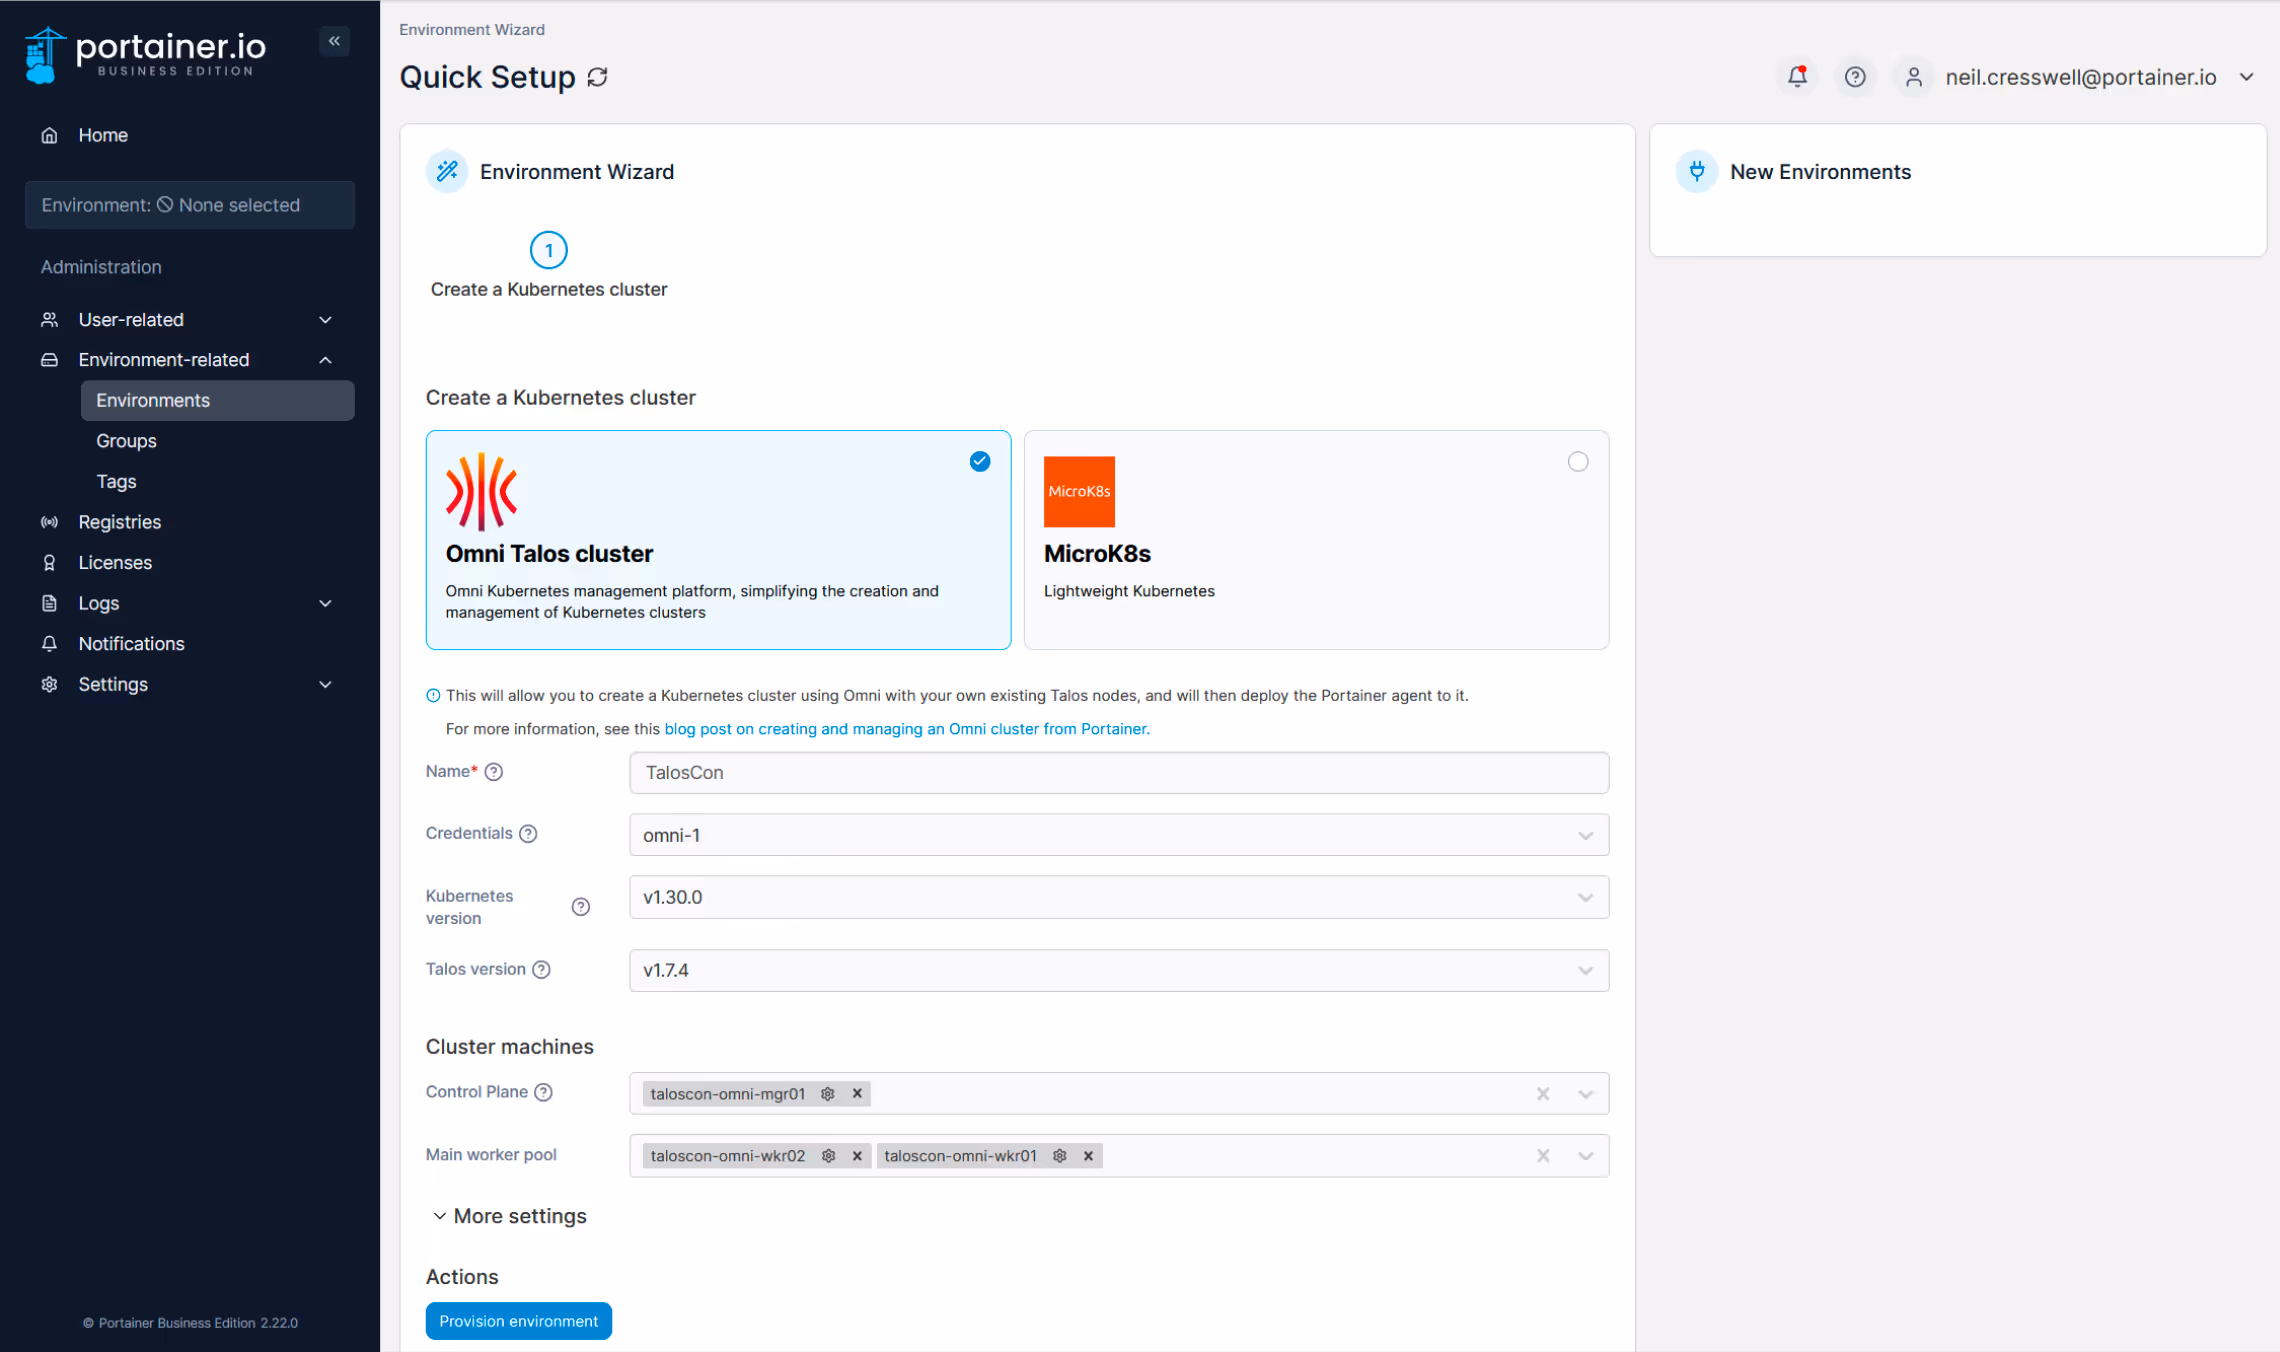This screenshot has height=1352, width=2280.
Task: Expand the Logs menu section
Action: pyautogui.click(x=325, y=603)
